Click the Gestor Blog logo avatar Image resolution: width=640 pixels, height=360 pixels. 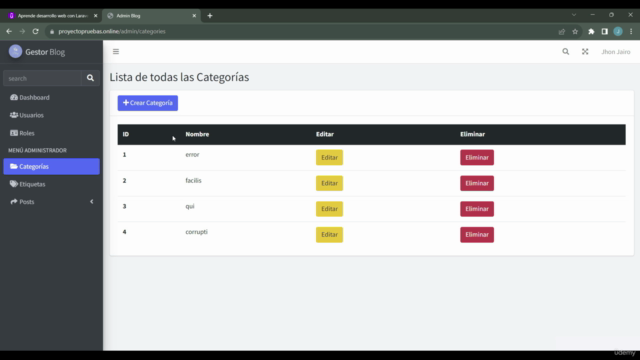16,51
